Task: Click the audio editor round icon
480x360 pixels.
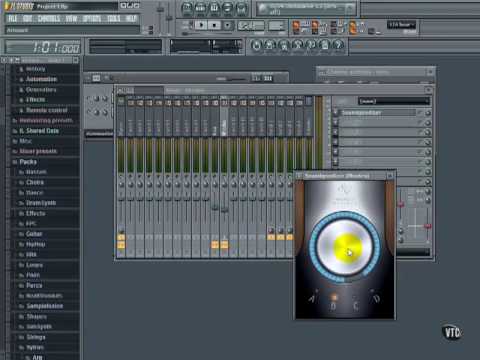Action: (x=297, y=45)
